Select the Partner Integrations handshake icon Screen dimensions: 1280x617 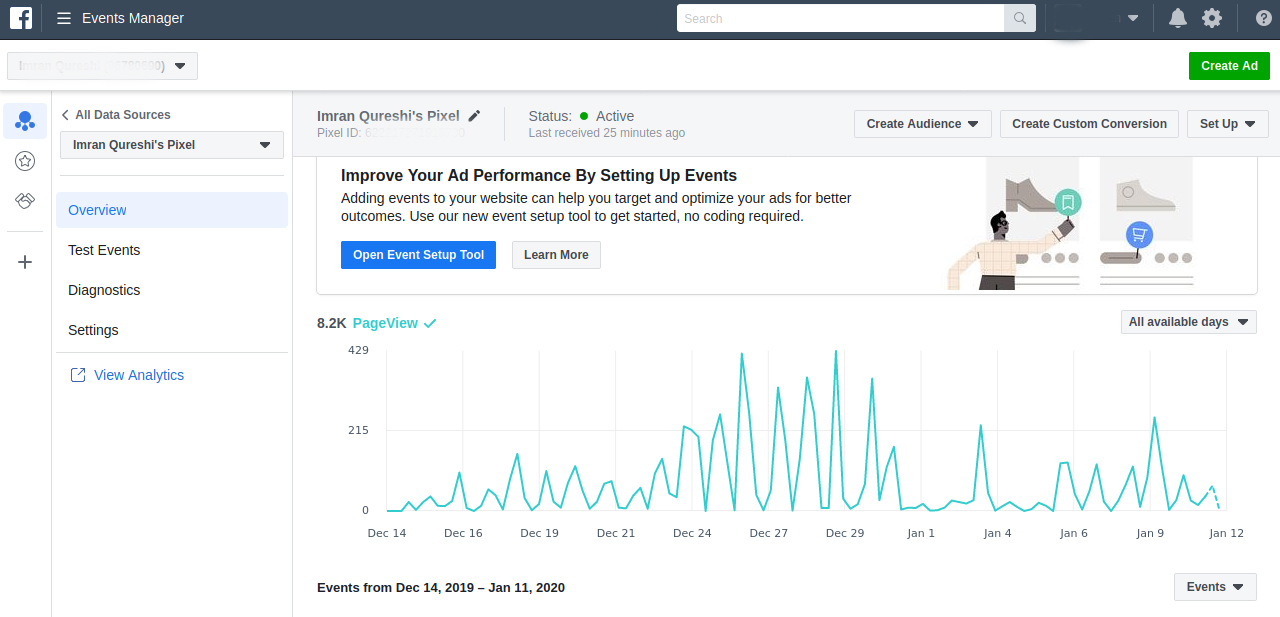pyautogui.click(x=25, y=201)
